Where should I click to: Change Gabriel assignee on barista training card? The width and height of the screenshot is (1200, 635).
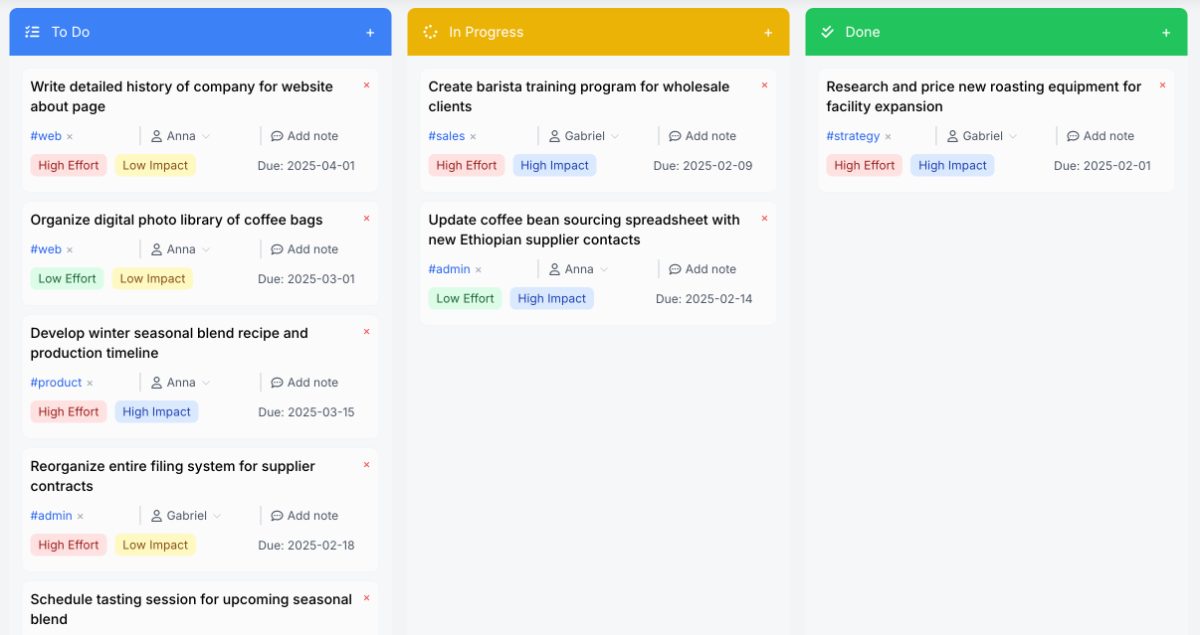[584, 136]
